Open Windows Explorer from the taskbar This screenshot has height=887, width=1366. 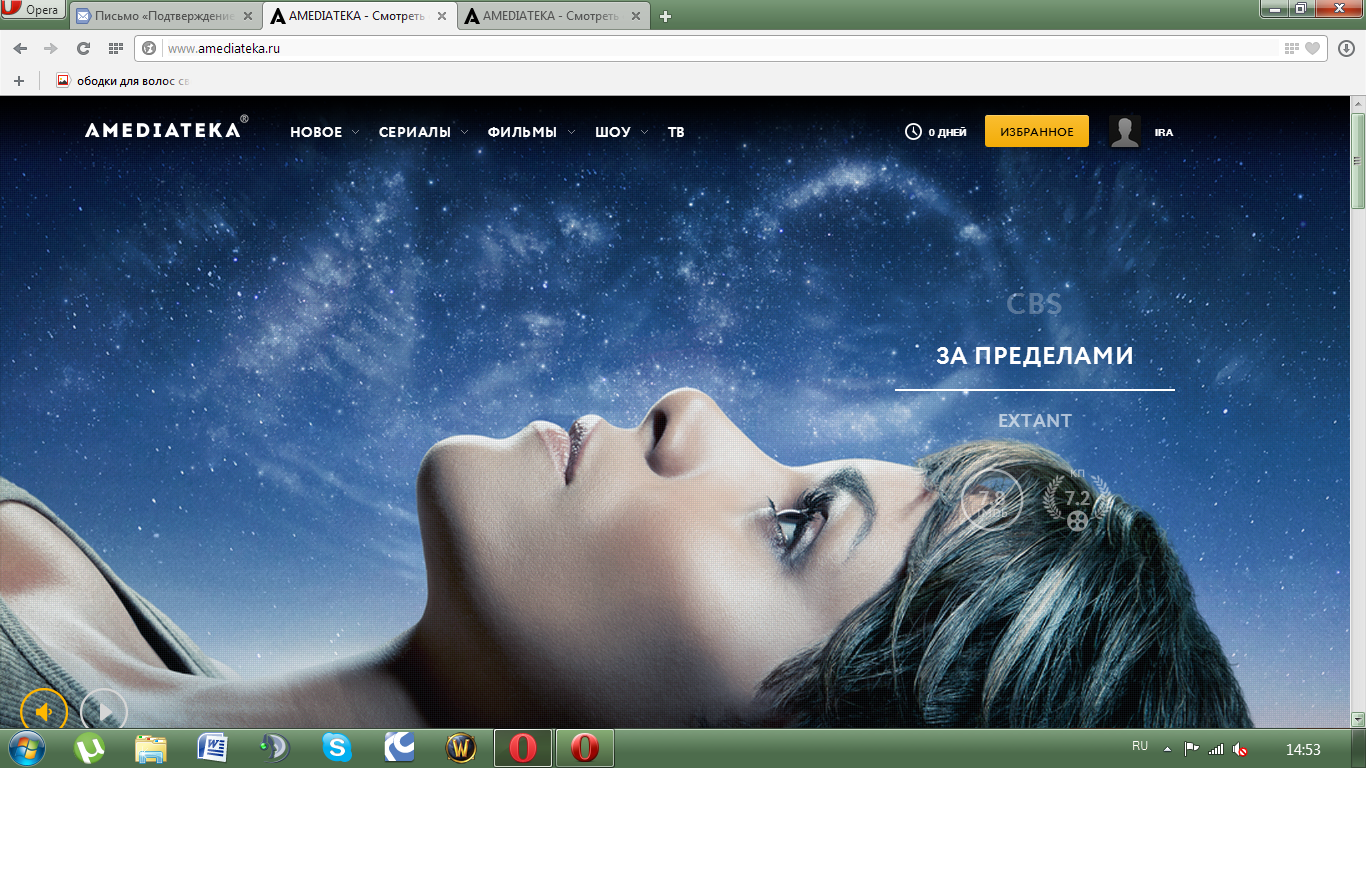[x=151, y=748]
